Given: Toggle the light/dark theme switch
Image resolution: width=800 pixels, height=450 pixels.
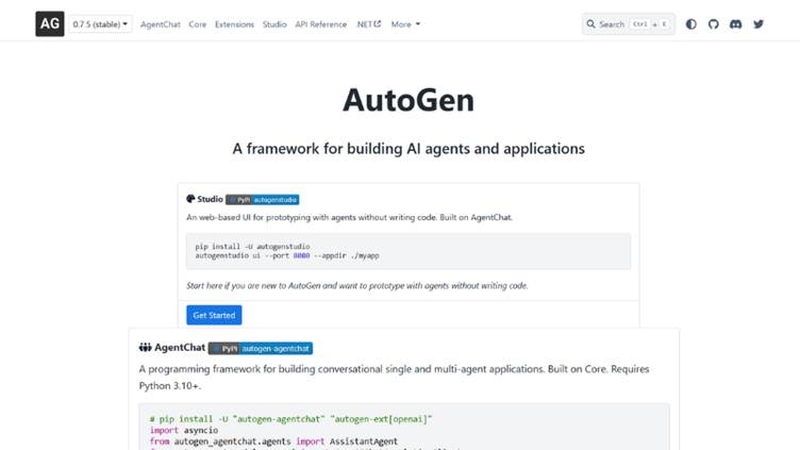Looking at the screenshot, I should click(691, 24).
